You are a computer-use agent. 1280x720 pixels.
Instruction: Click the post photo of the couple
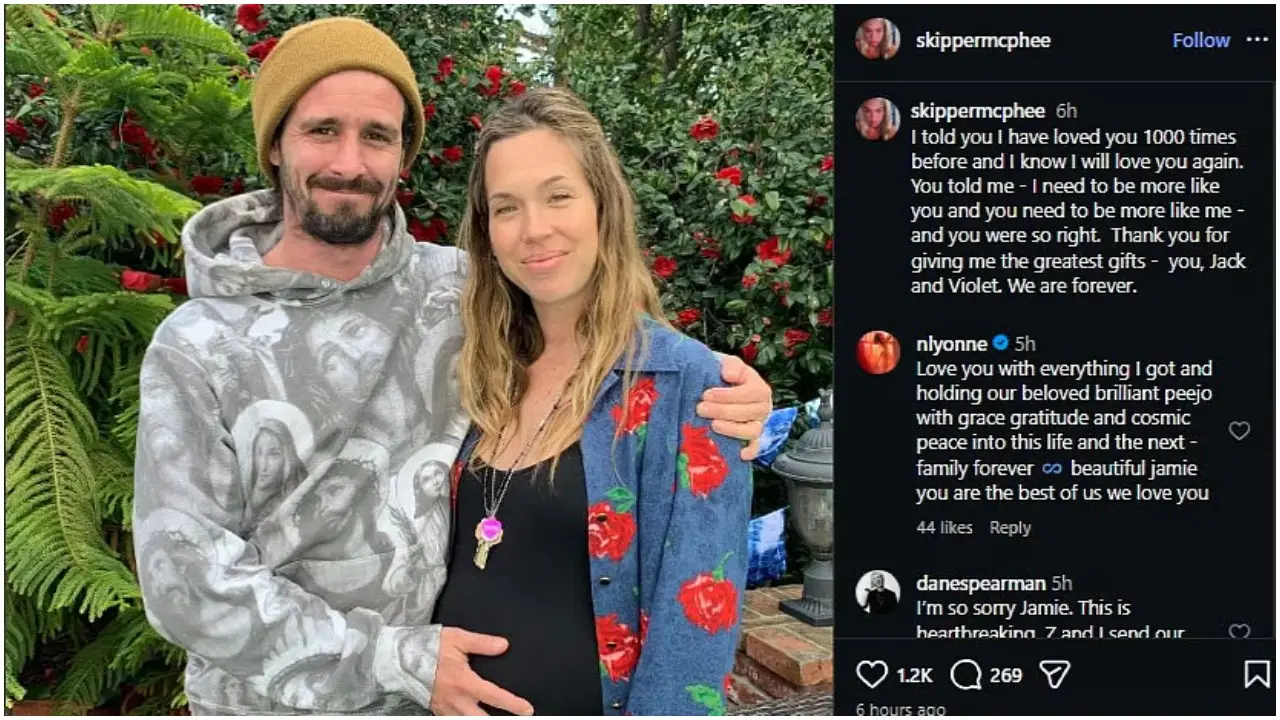click(418, 360)
